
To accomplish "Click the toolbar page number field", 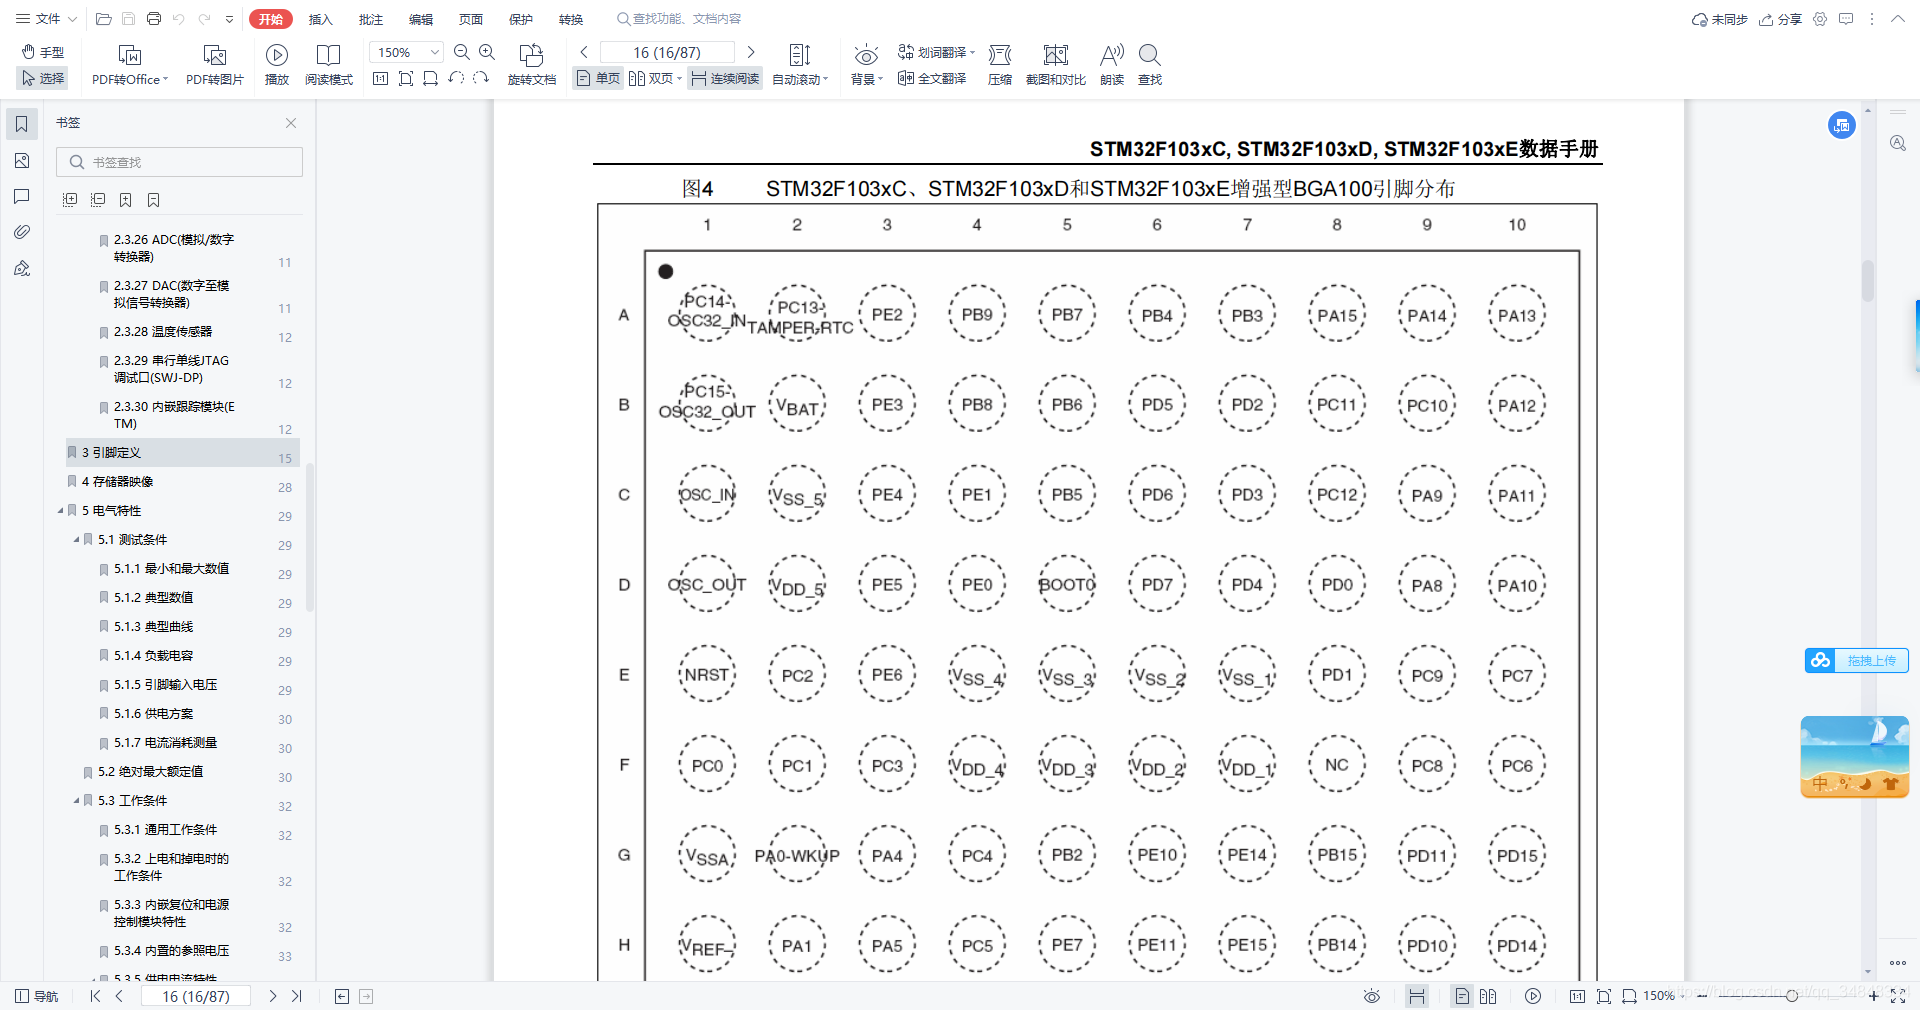I will pyautogui.click(x=667, y=52).
